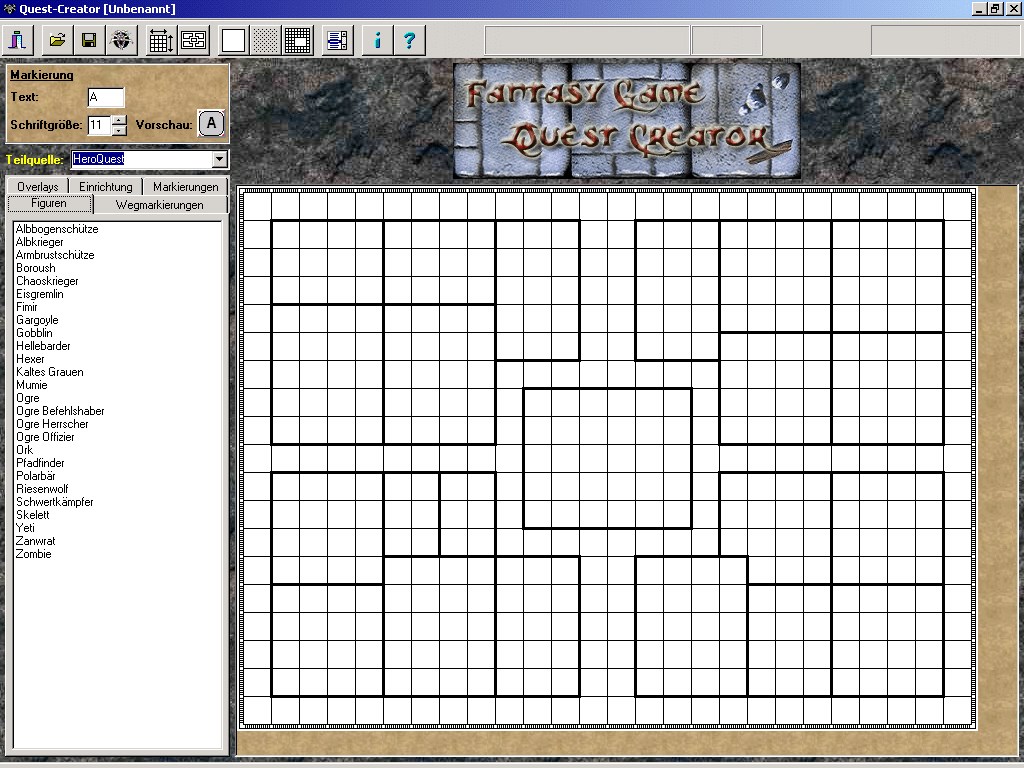Click the room layout board icon

pyautogui.click(x=194, y=40)
